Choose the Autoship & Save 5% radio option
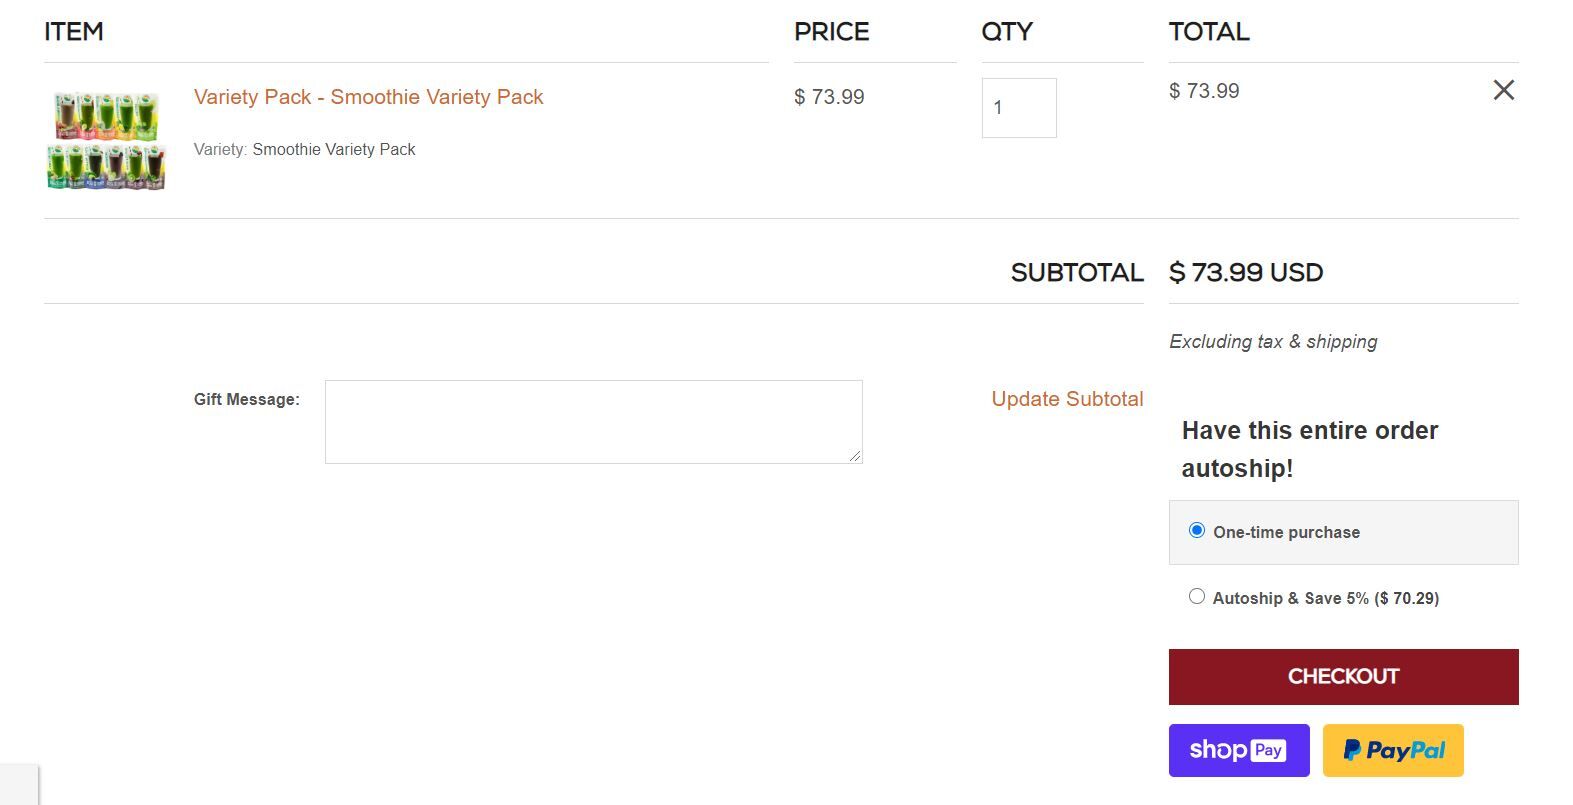 point(1197,596)
